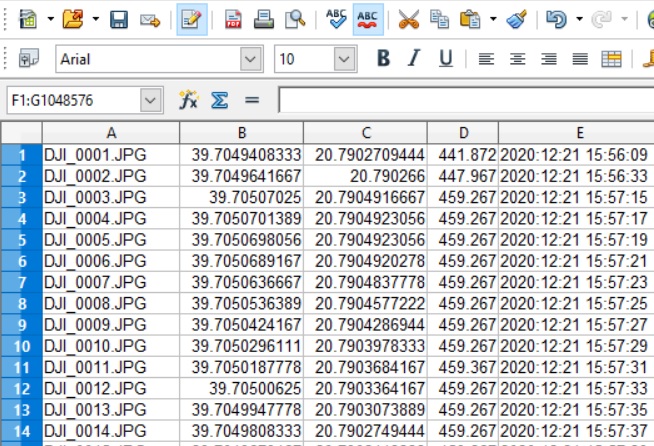Expand the Open recent files arrow
654x446 pixels.
coord(96,19)
